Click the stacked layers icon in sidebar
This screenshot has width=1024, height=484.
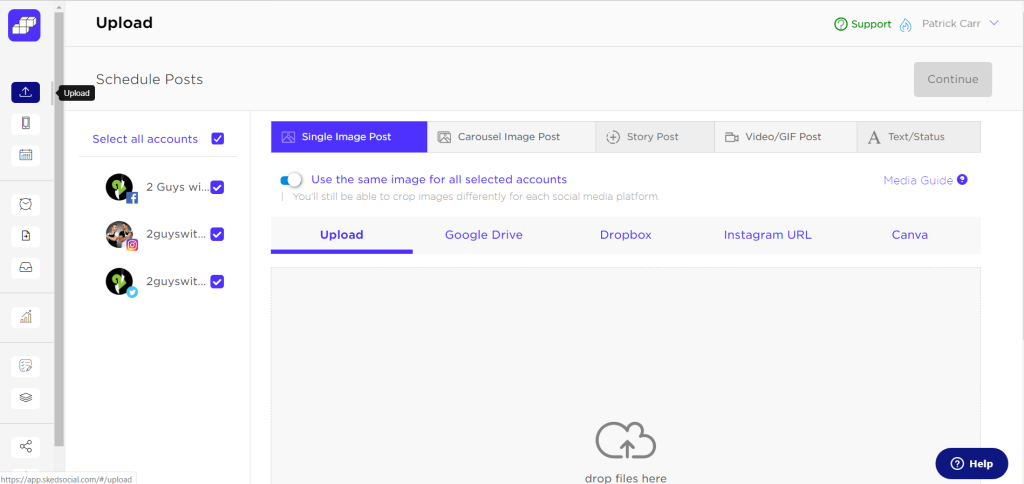click(26, 398)
